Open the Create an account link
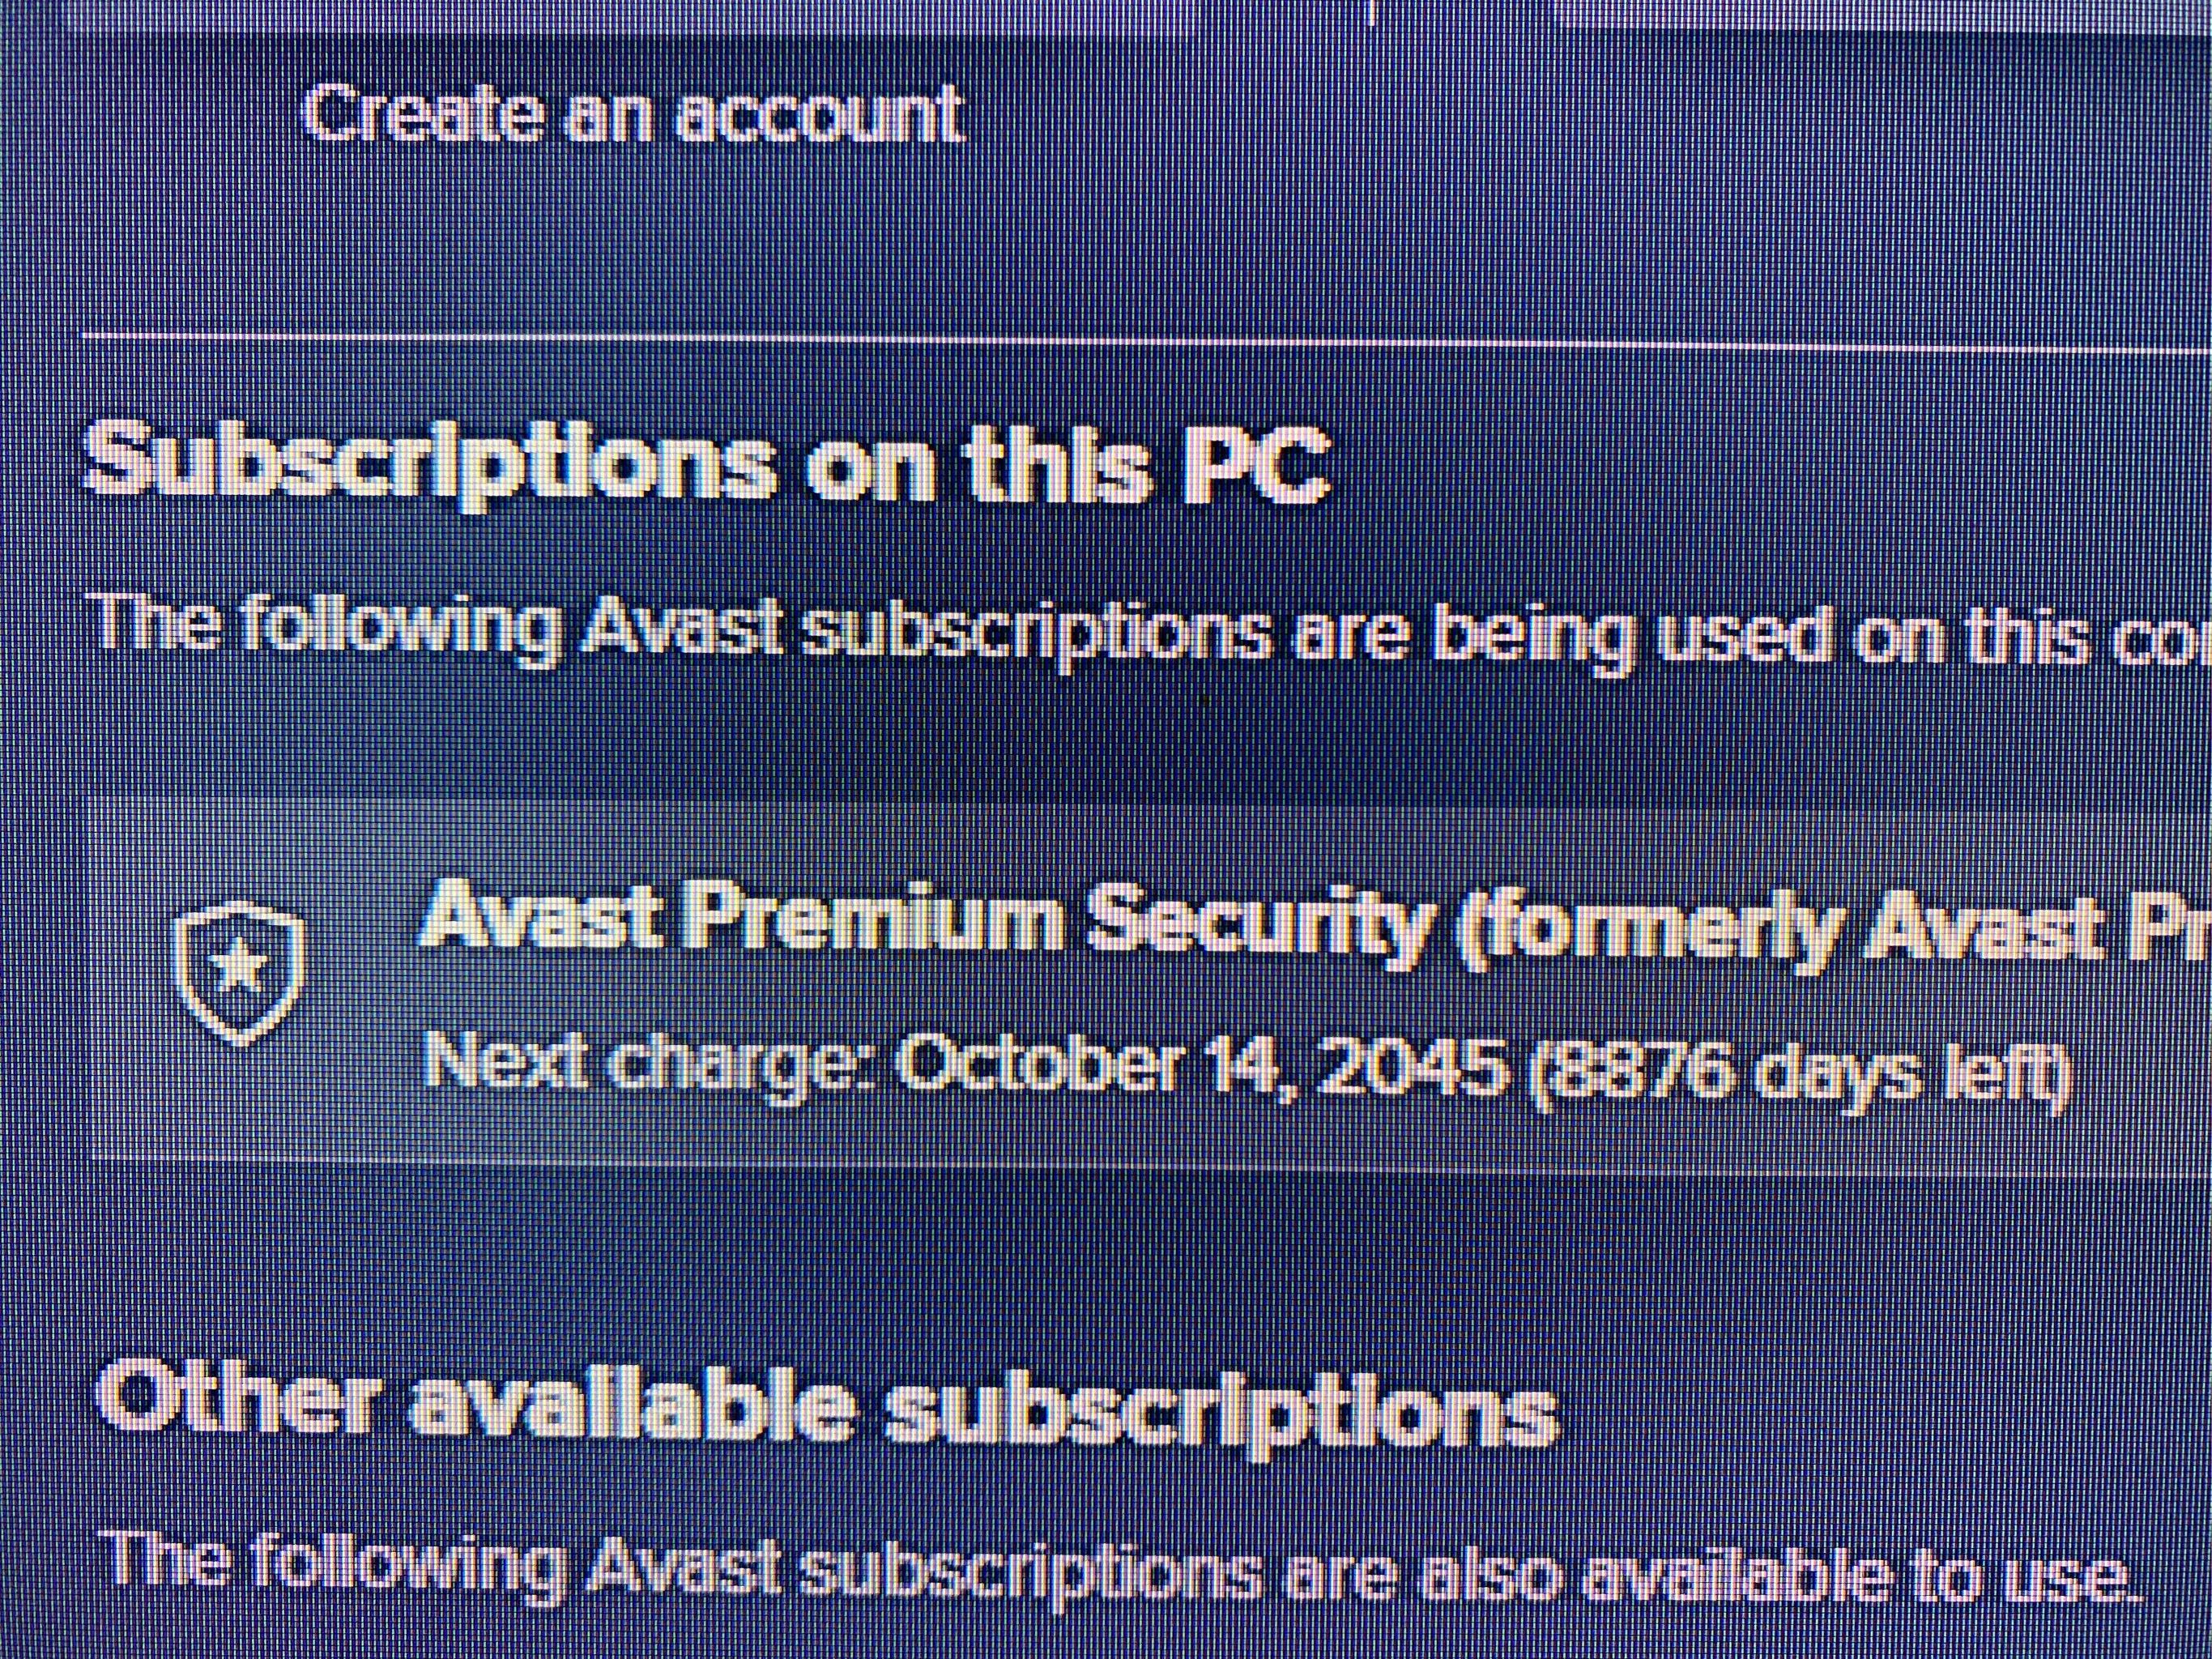This screenshot has width=2212, height=1659. pos(633,112)
